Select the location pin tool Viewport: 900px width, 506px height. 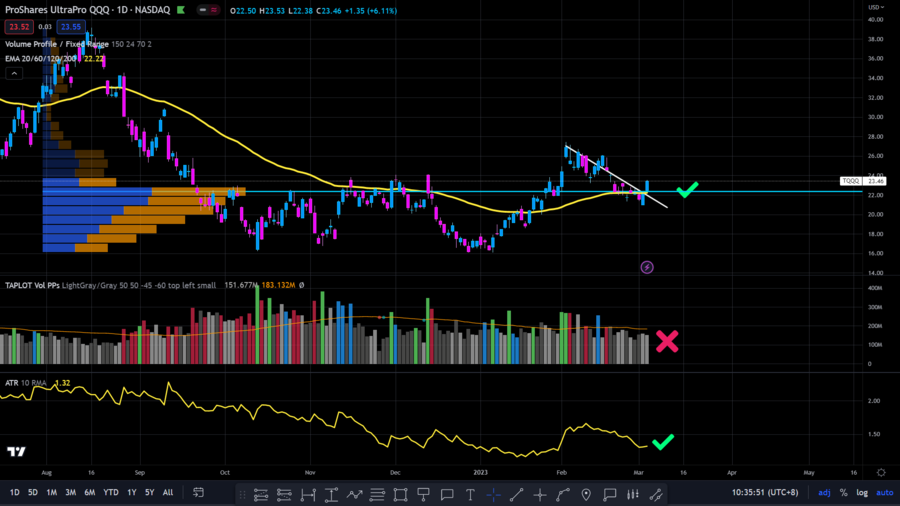586,495
